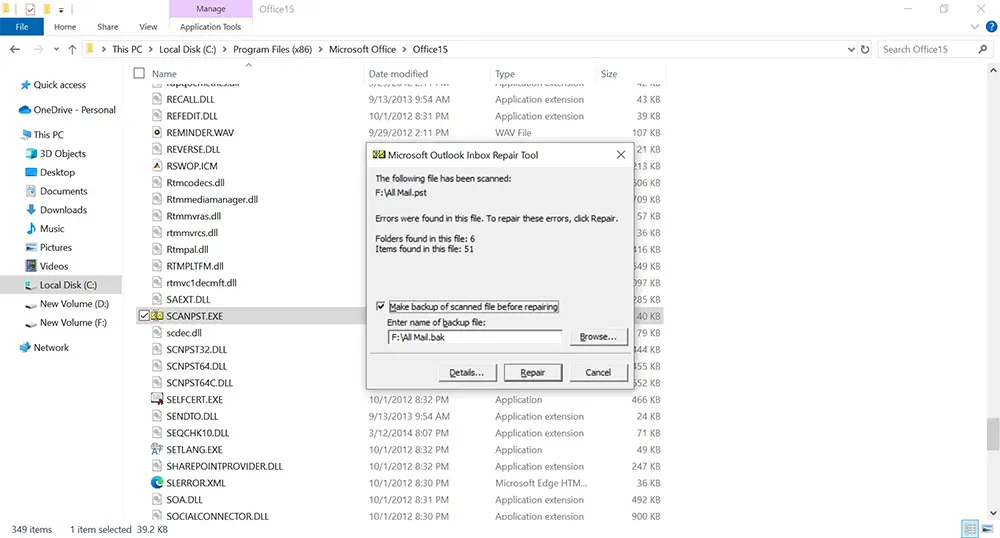Switch to Large icons view layout
Image resolution: width=1000 pixels, height=538 pixels.
point(988,528)
